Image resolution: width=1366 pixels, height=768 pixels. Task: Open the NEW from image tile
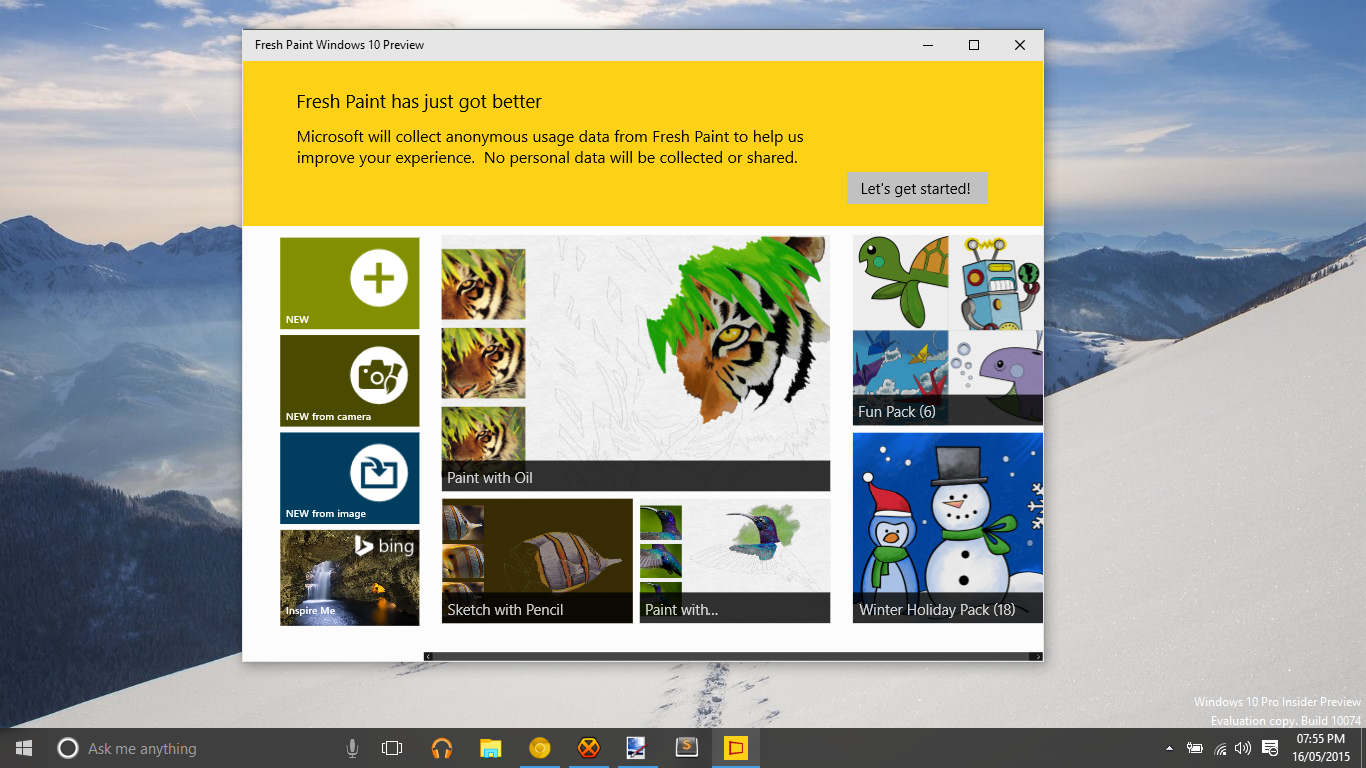tap(350, 478)
